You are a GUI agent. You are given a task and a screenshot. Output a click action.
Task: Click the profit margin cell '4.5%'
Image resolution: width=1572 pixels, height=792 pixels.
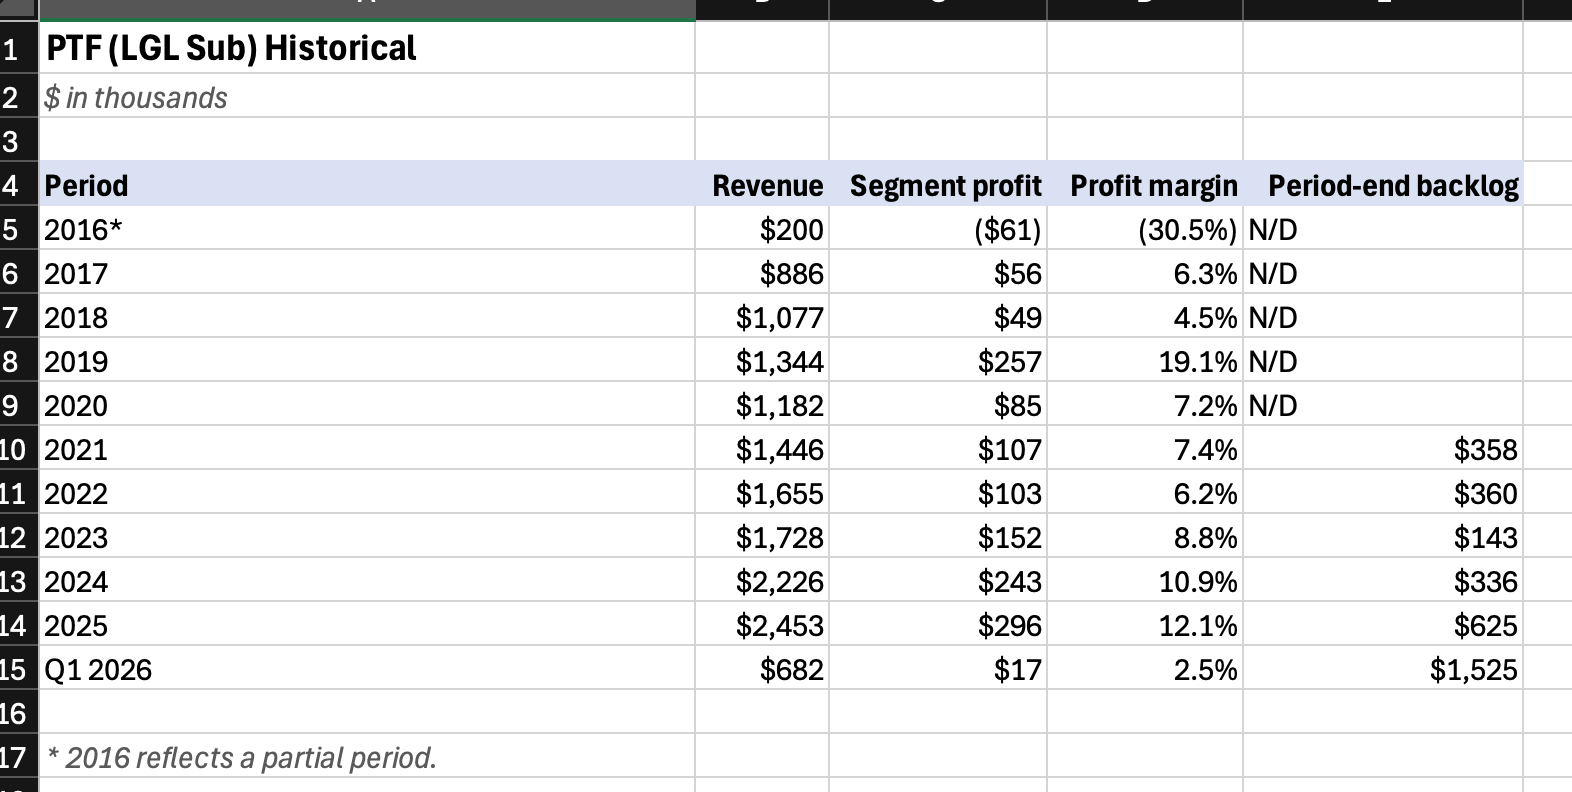tap(1145, 317)
